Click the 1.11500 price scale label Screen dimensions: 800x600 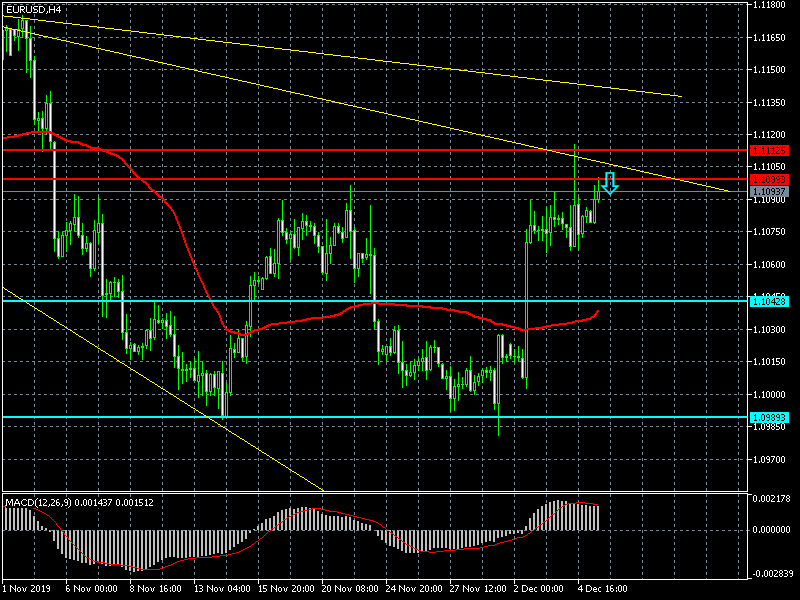coord(769,70)
